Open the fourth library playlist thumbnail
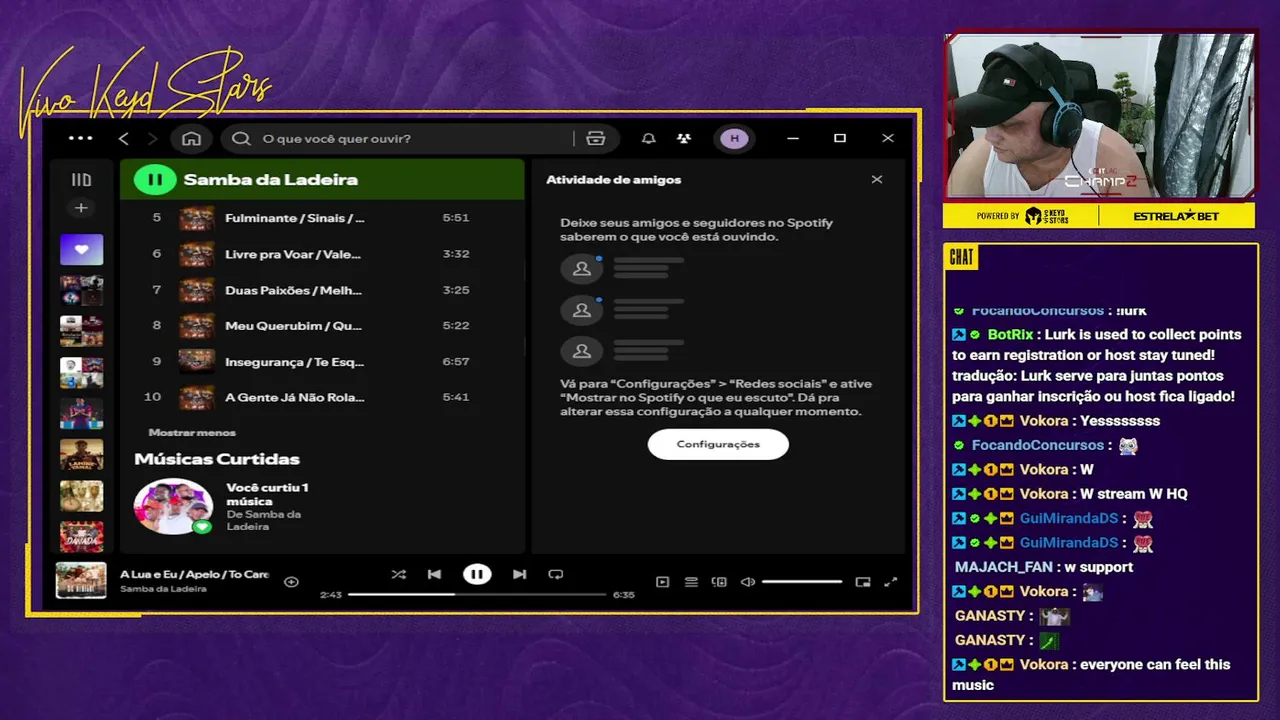This screenshot has height=720, width=1280. [81, 373]
